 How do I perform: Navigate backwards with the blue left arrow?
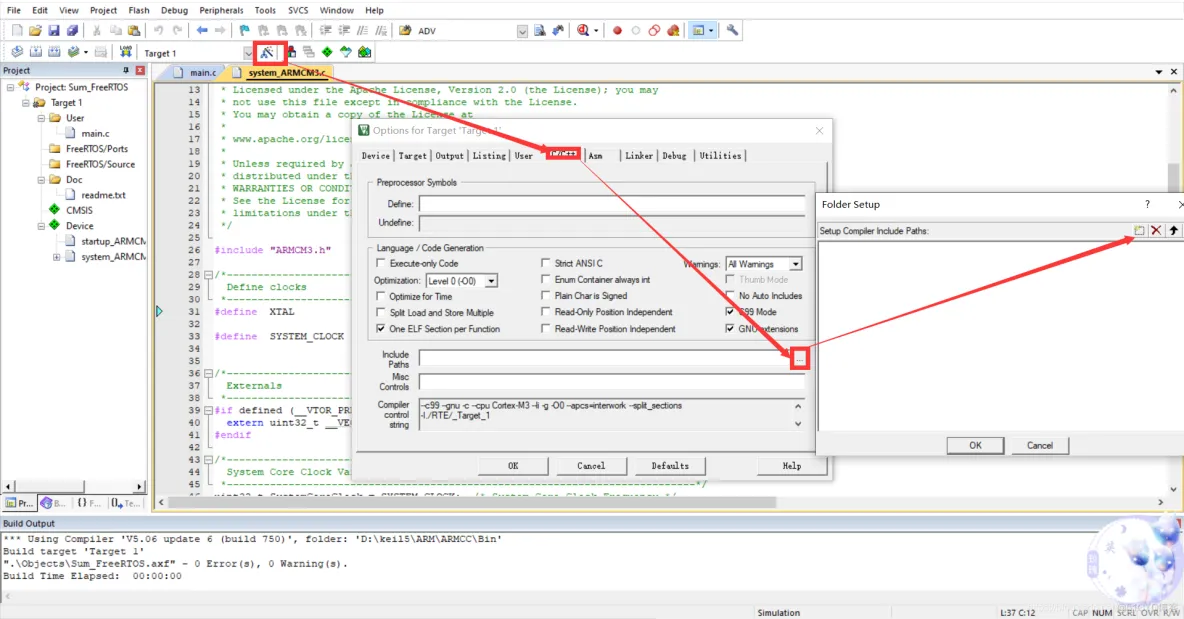click(202, 30)
